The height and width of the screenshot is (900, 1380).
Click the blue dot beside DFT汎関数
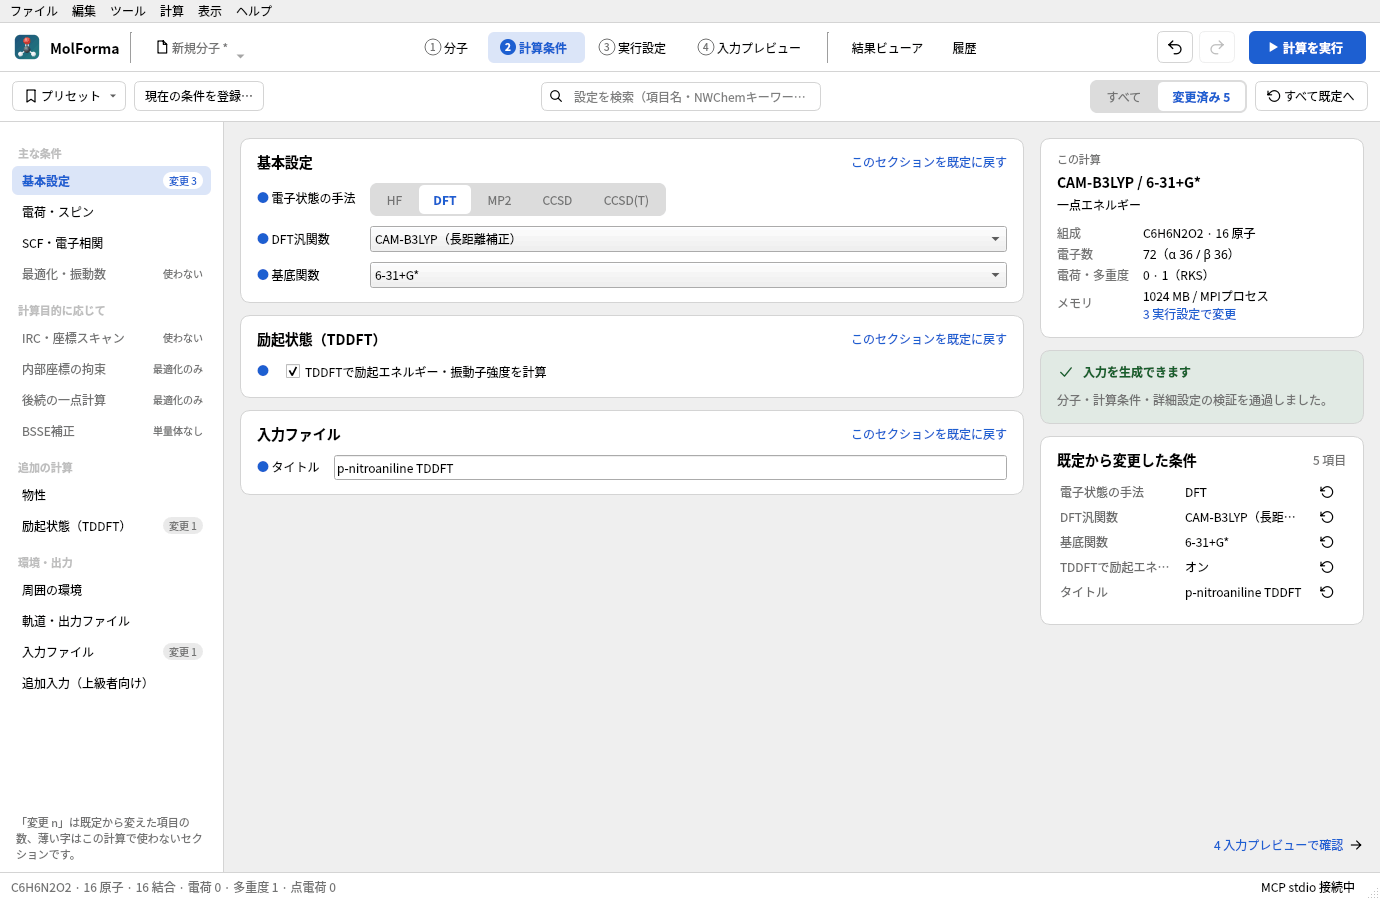coord(263,239)
